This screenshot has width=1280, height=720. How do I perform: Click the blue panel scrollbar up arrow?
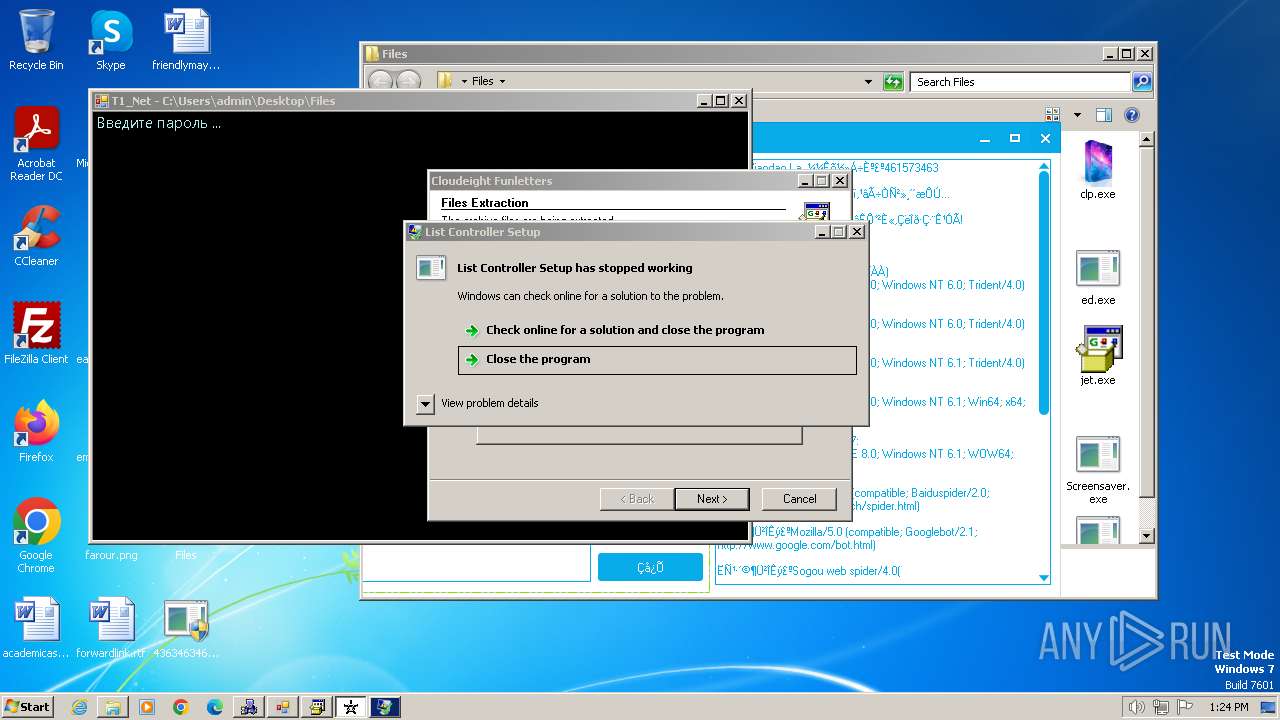tap(1044, 165)
